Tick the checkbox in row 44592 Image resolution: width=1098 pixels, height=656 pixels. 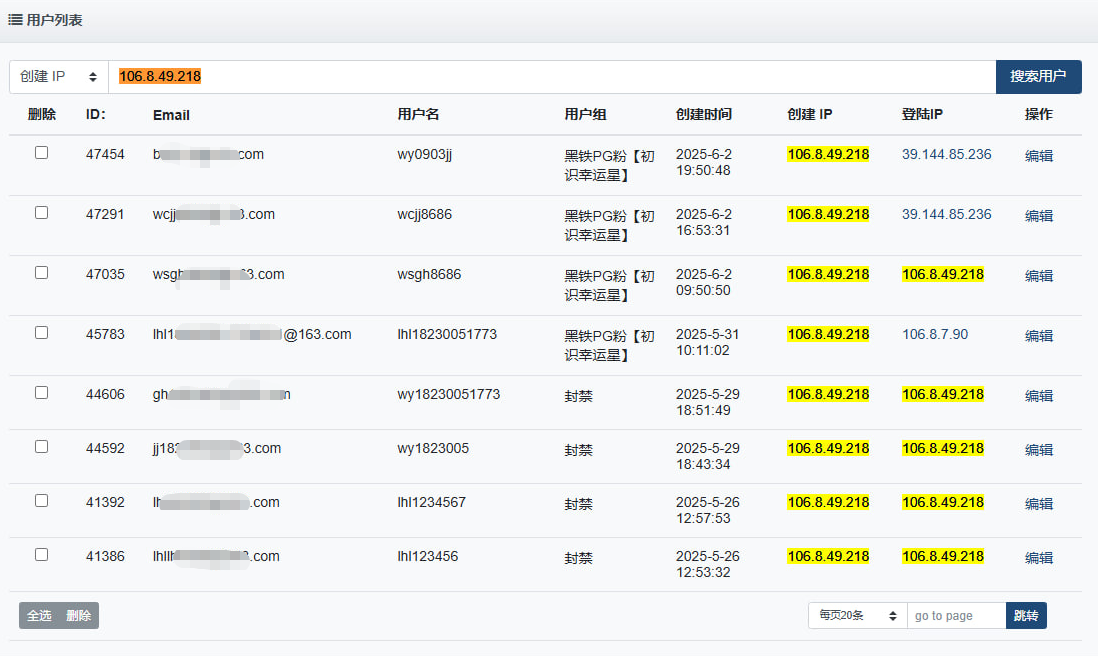[41, 447]
